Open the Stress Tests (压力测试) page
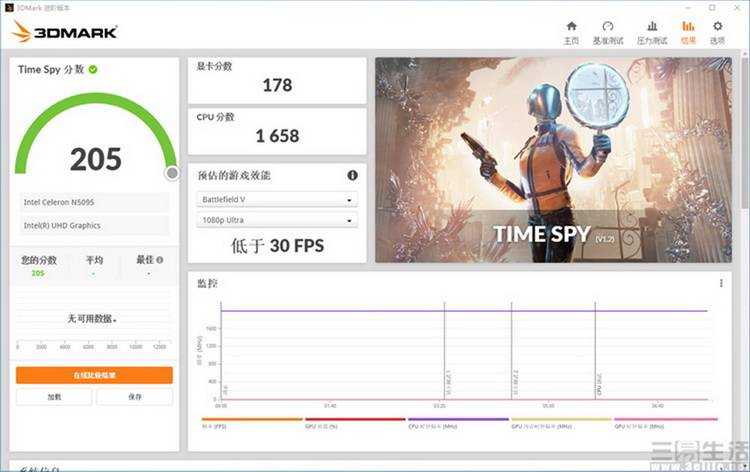 click(651, 32)
